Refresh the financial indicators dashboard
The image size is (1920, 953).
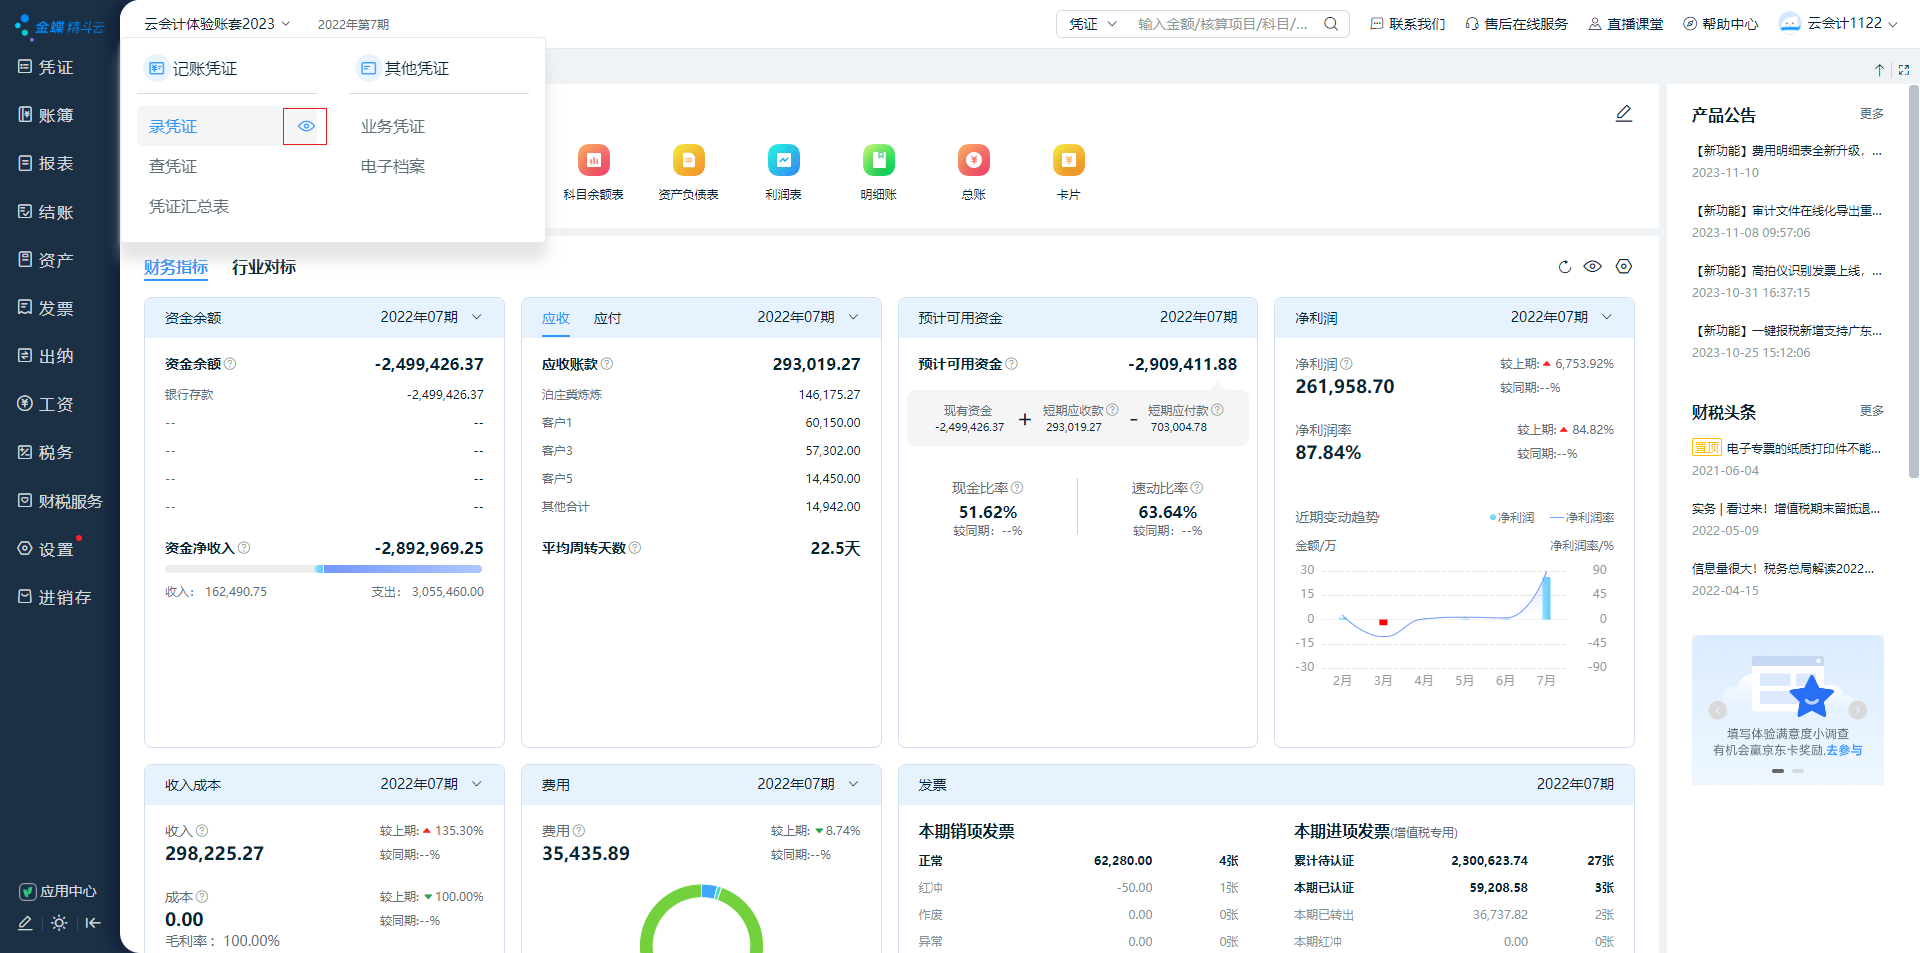(x=1565, y=267)
